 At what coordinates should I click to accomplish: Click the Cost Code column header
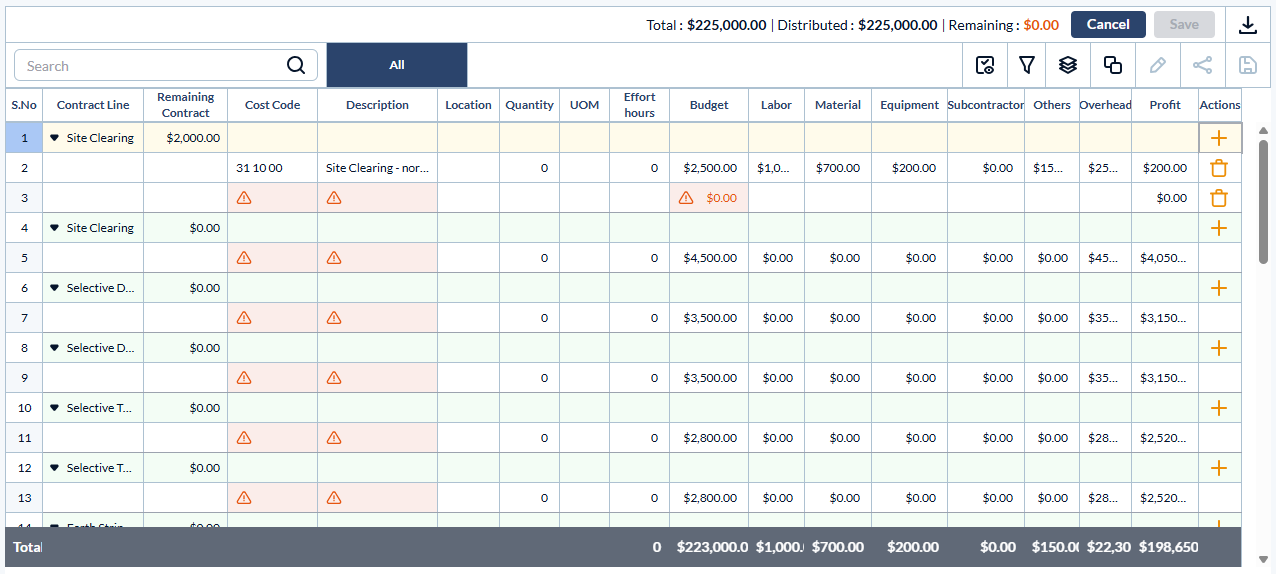[x=272, y=105]
